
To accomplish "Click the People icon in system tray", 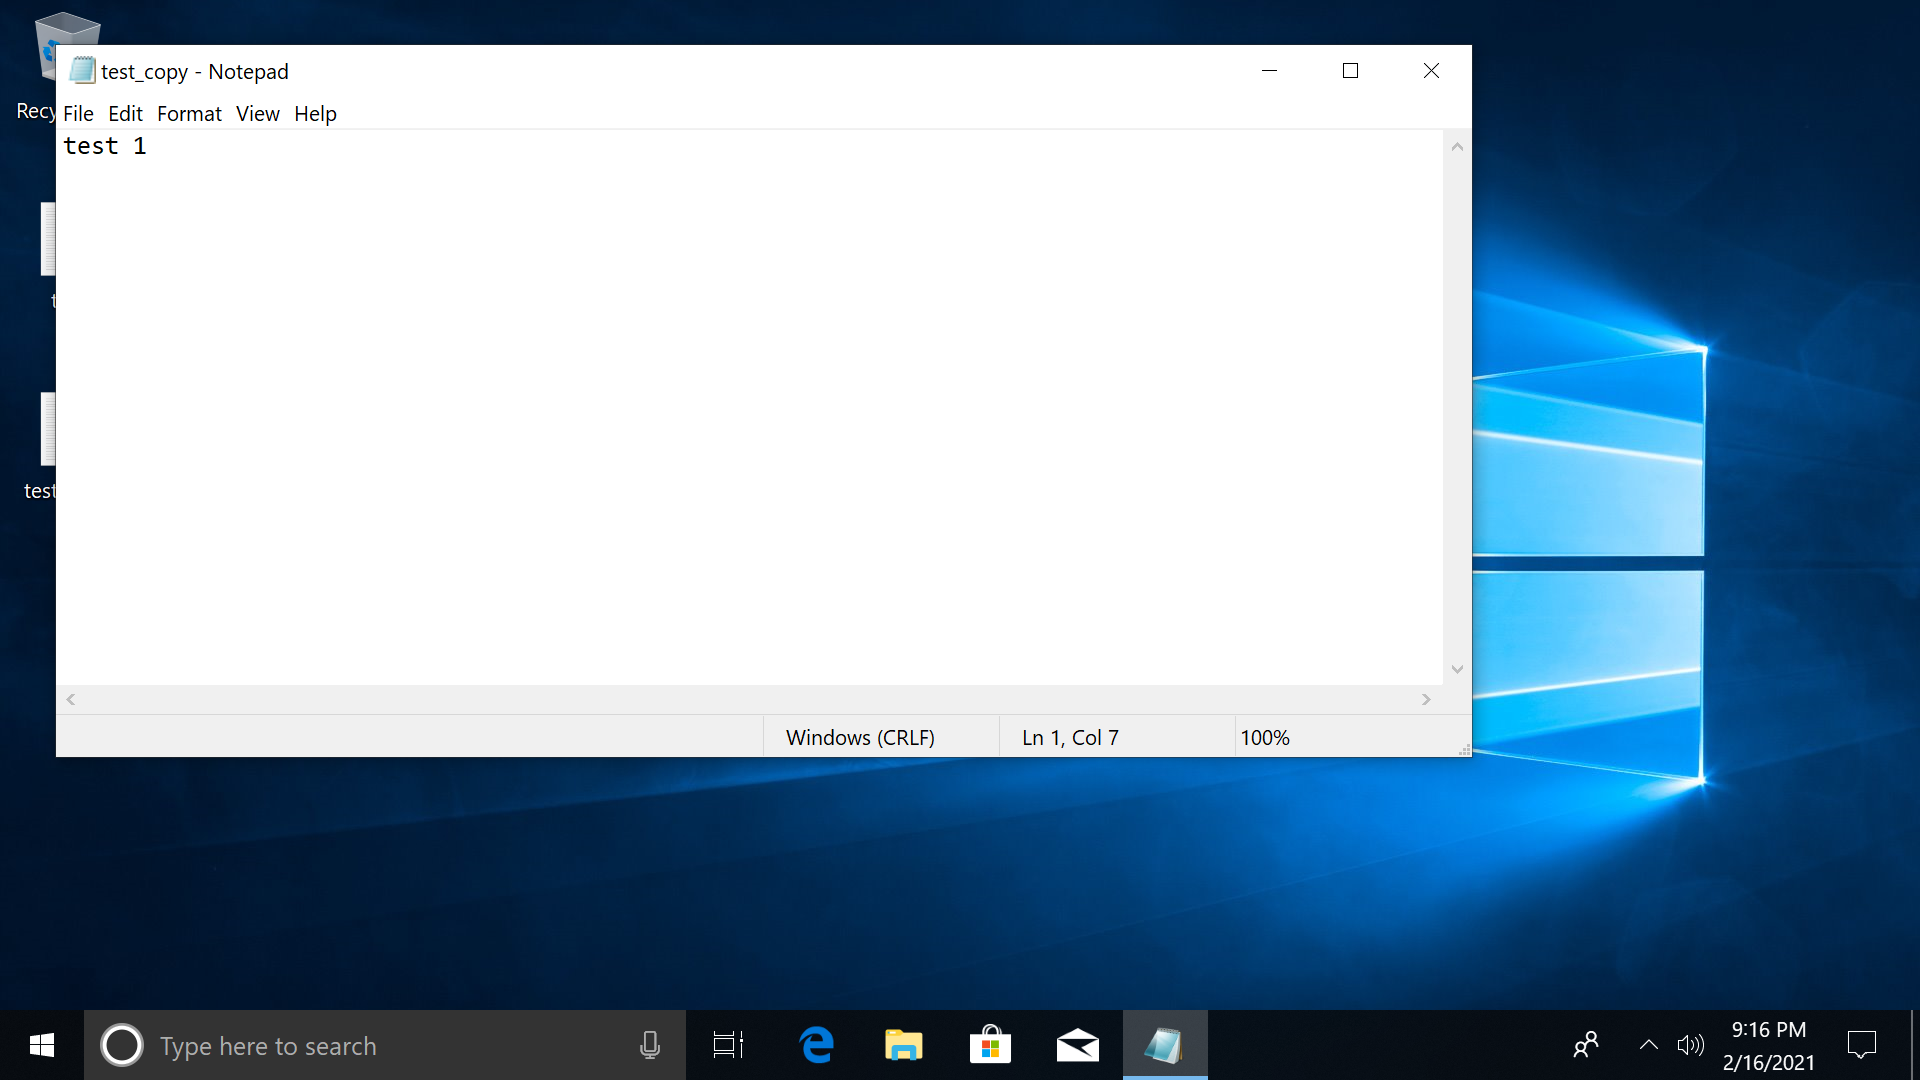I will coord(1586,1044).
